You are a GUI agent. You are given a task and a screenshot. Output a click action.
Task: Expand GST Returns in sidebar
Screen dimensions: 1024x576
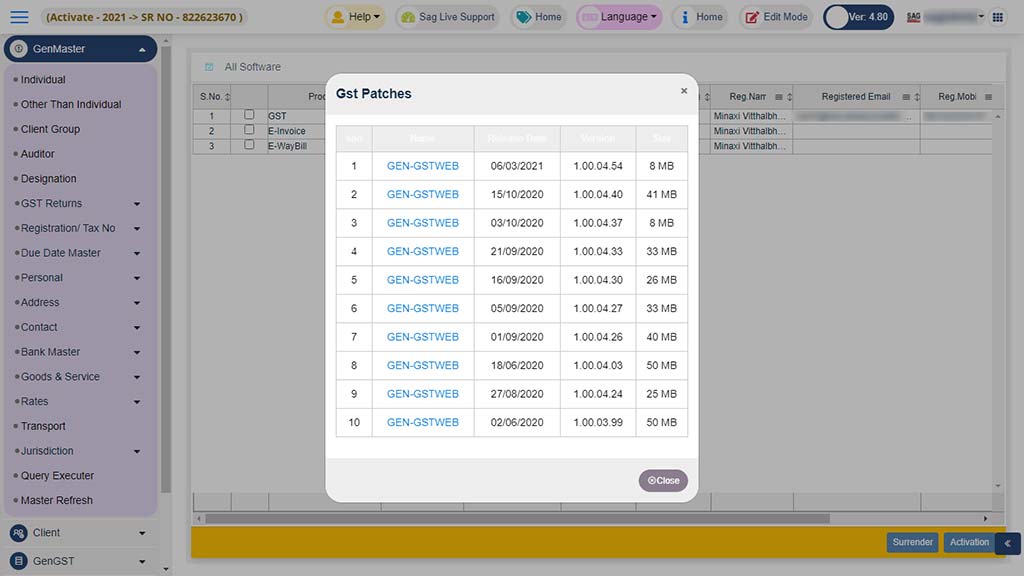(x=80, y=203)
